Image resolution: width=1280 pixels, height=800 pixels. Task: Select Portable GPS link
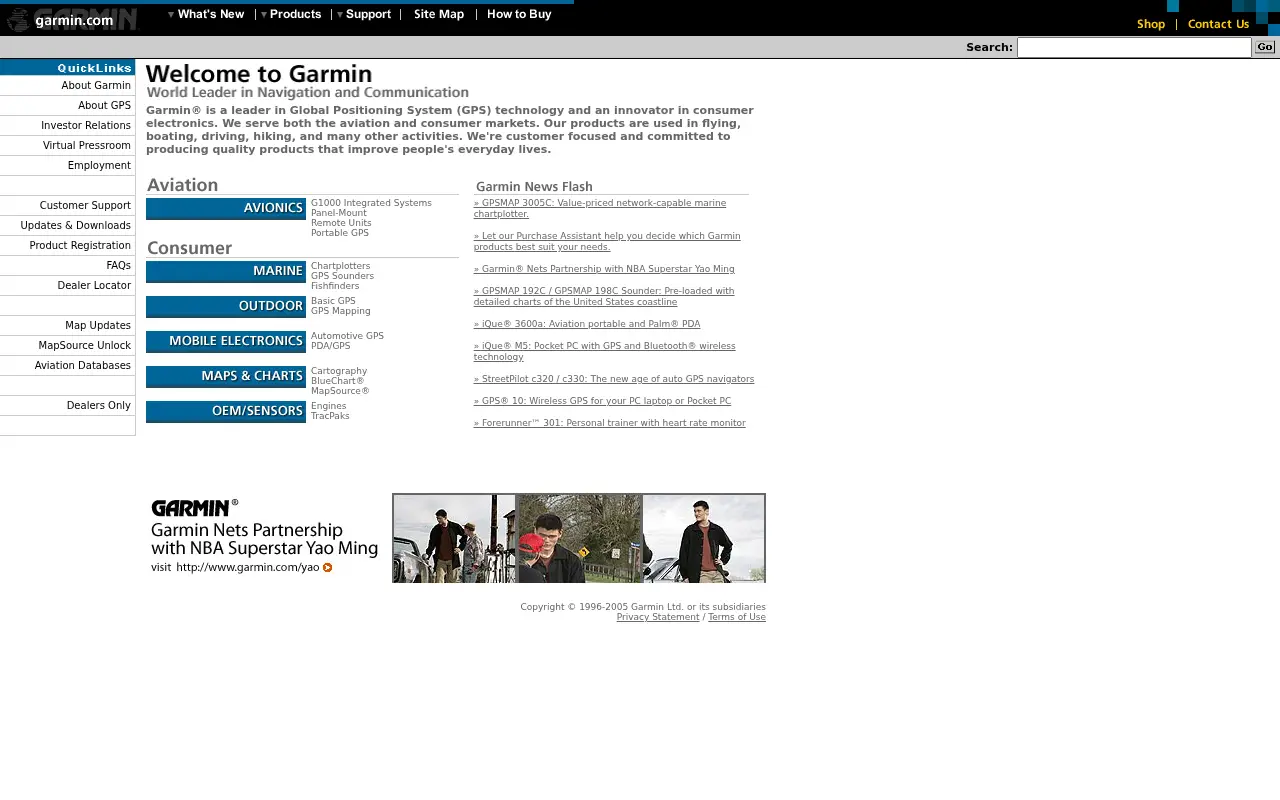point(340,233)
